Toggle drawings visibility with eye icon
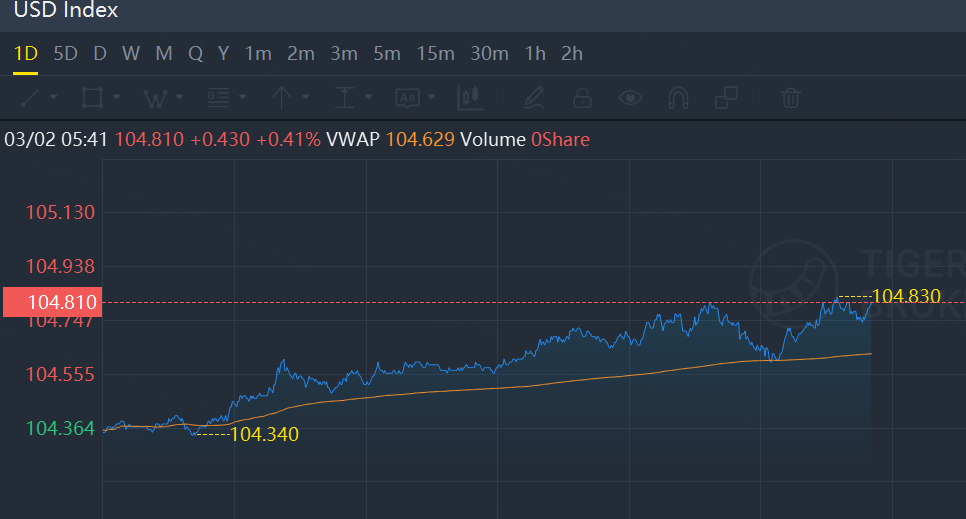Screen dimensions: 966x519 [x=630, y=98]
